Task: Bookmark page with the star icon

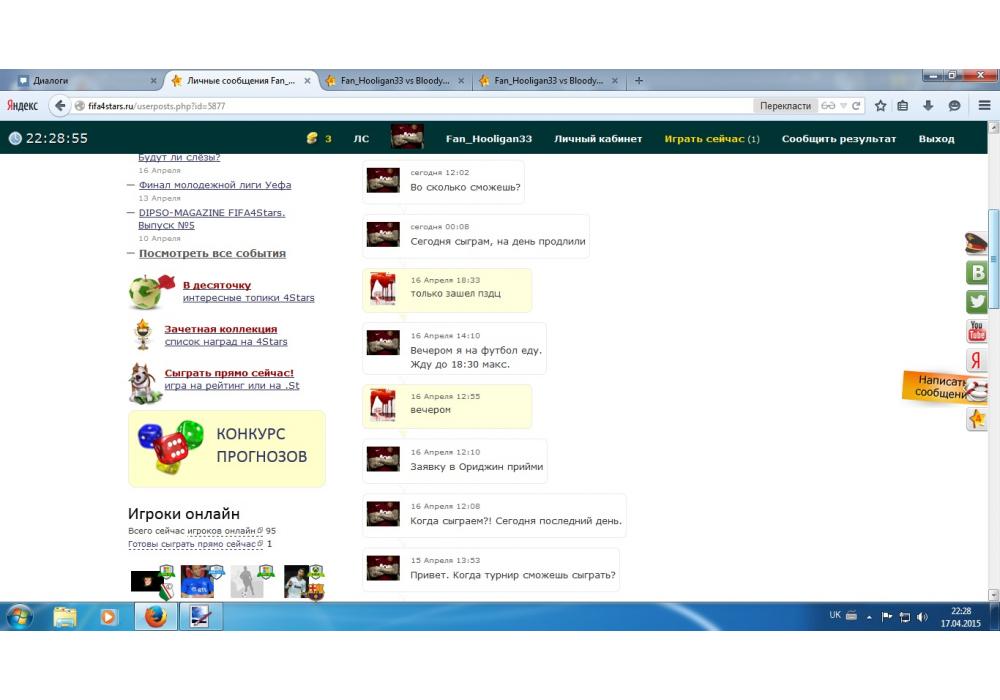Action: (x=880, y=105)
